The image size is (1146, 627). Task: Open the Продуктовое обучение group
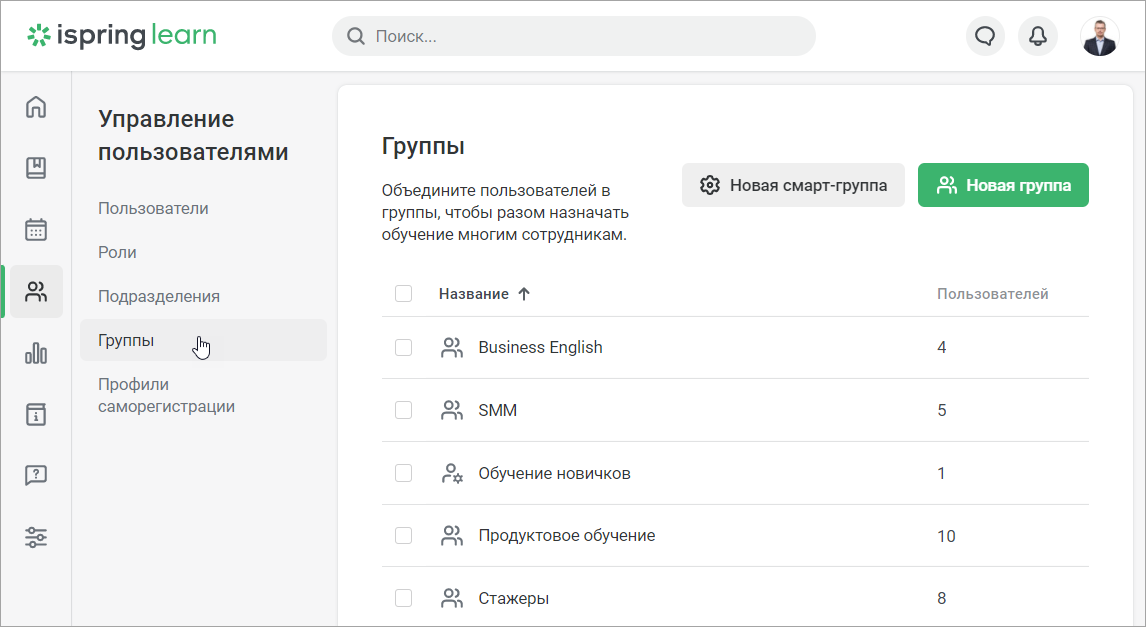coord(566,536)
